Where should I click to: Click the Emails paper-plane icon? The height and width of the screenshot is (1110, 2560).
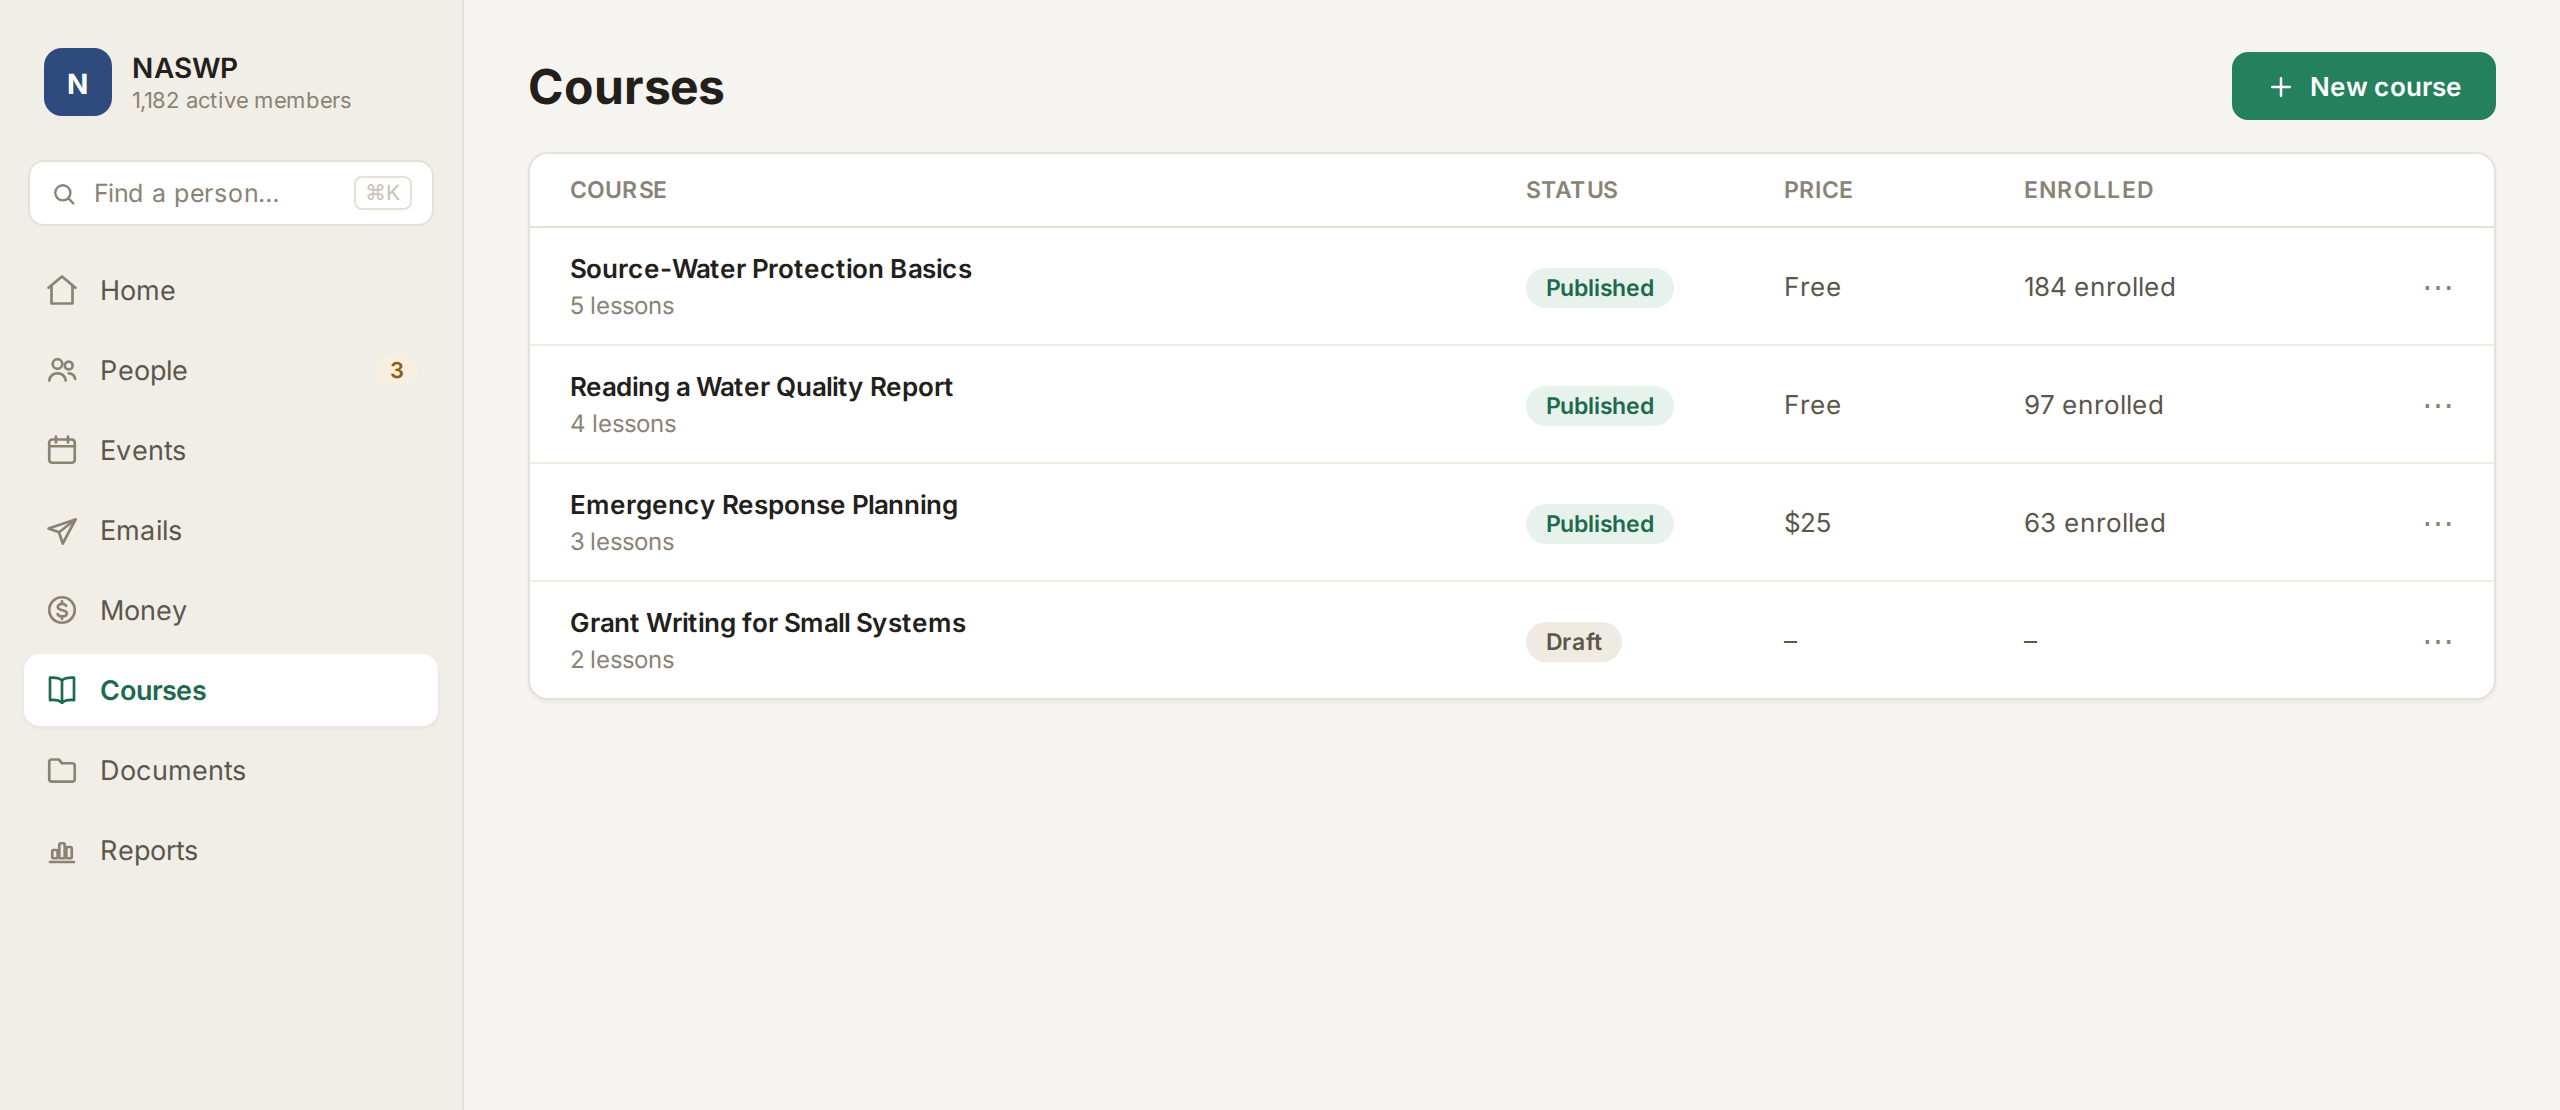pos(62,530)
